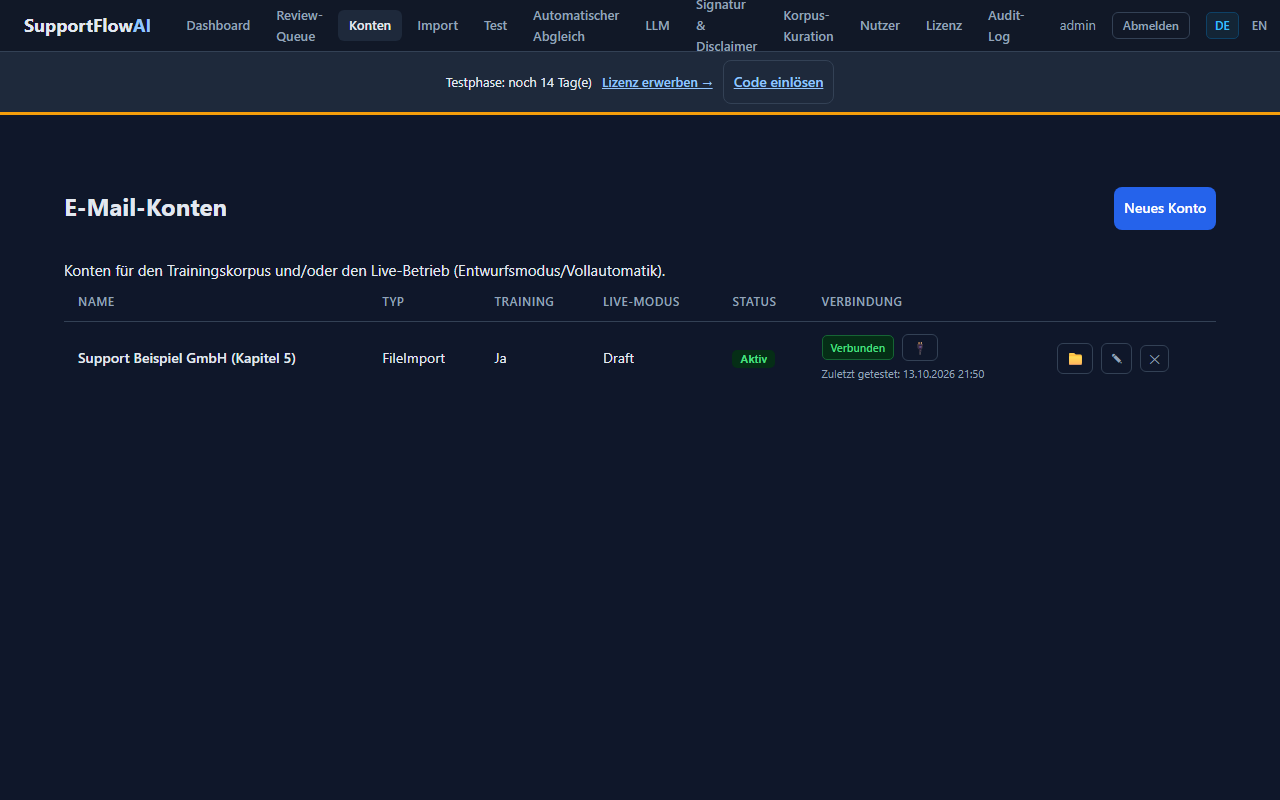The width and height of the screenshot is (1280, 800).
Task: Test connection via the plug icon
Action: [x=919, y=347]
